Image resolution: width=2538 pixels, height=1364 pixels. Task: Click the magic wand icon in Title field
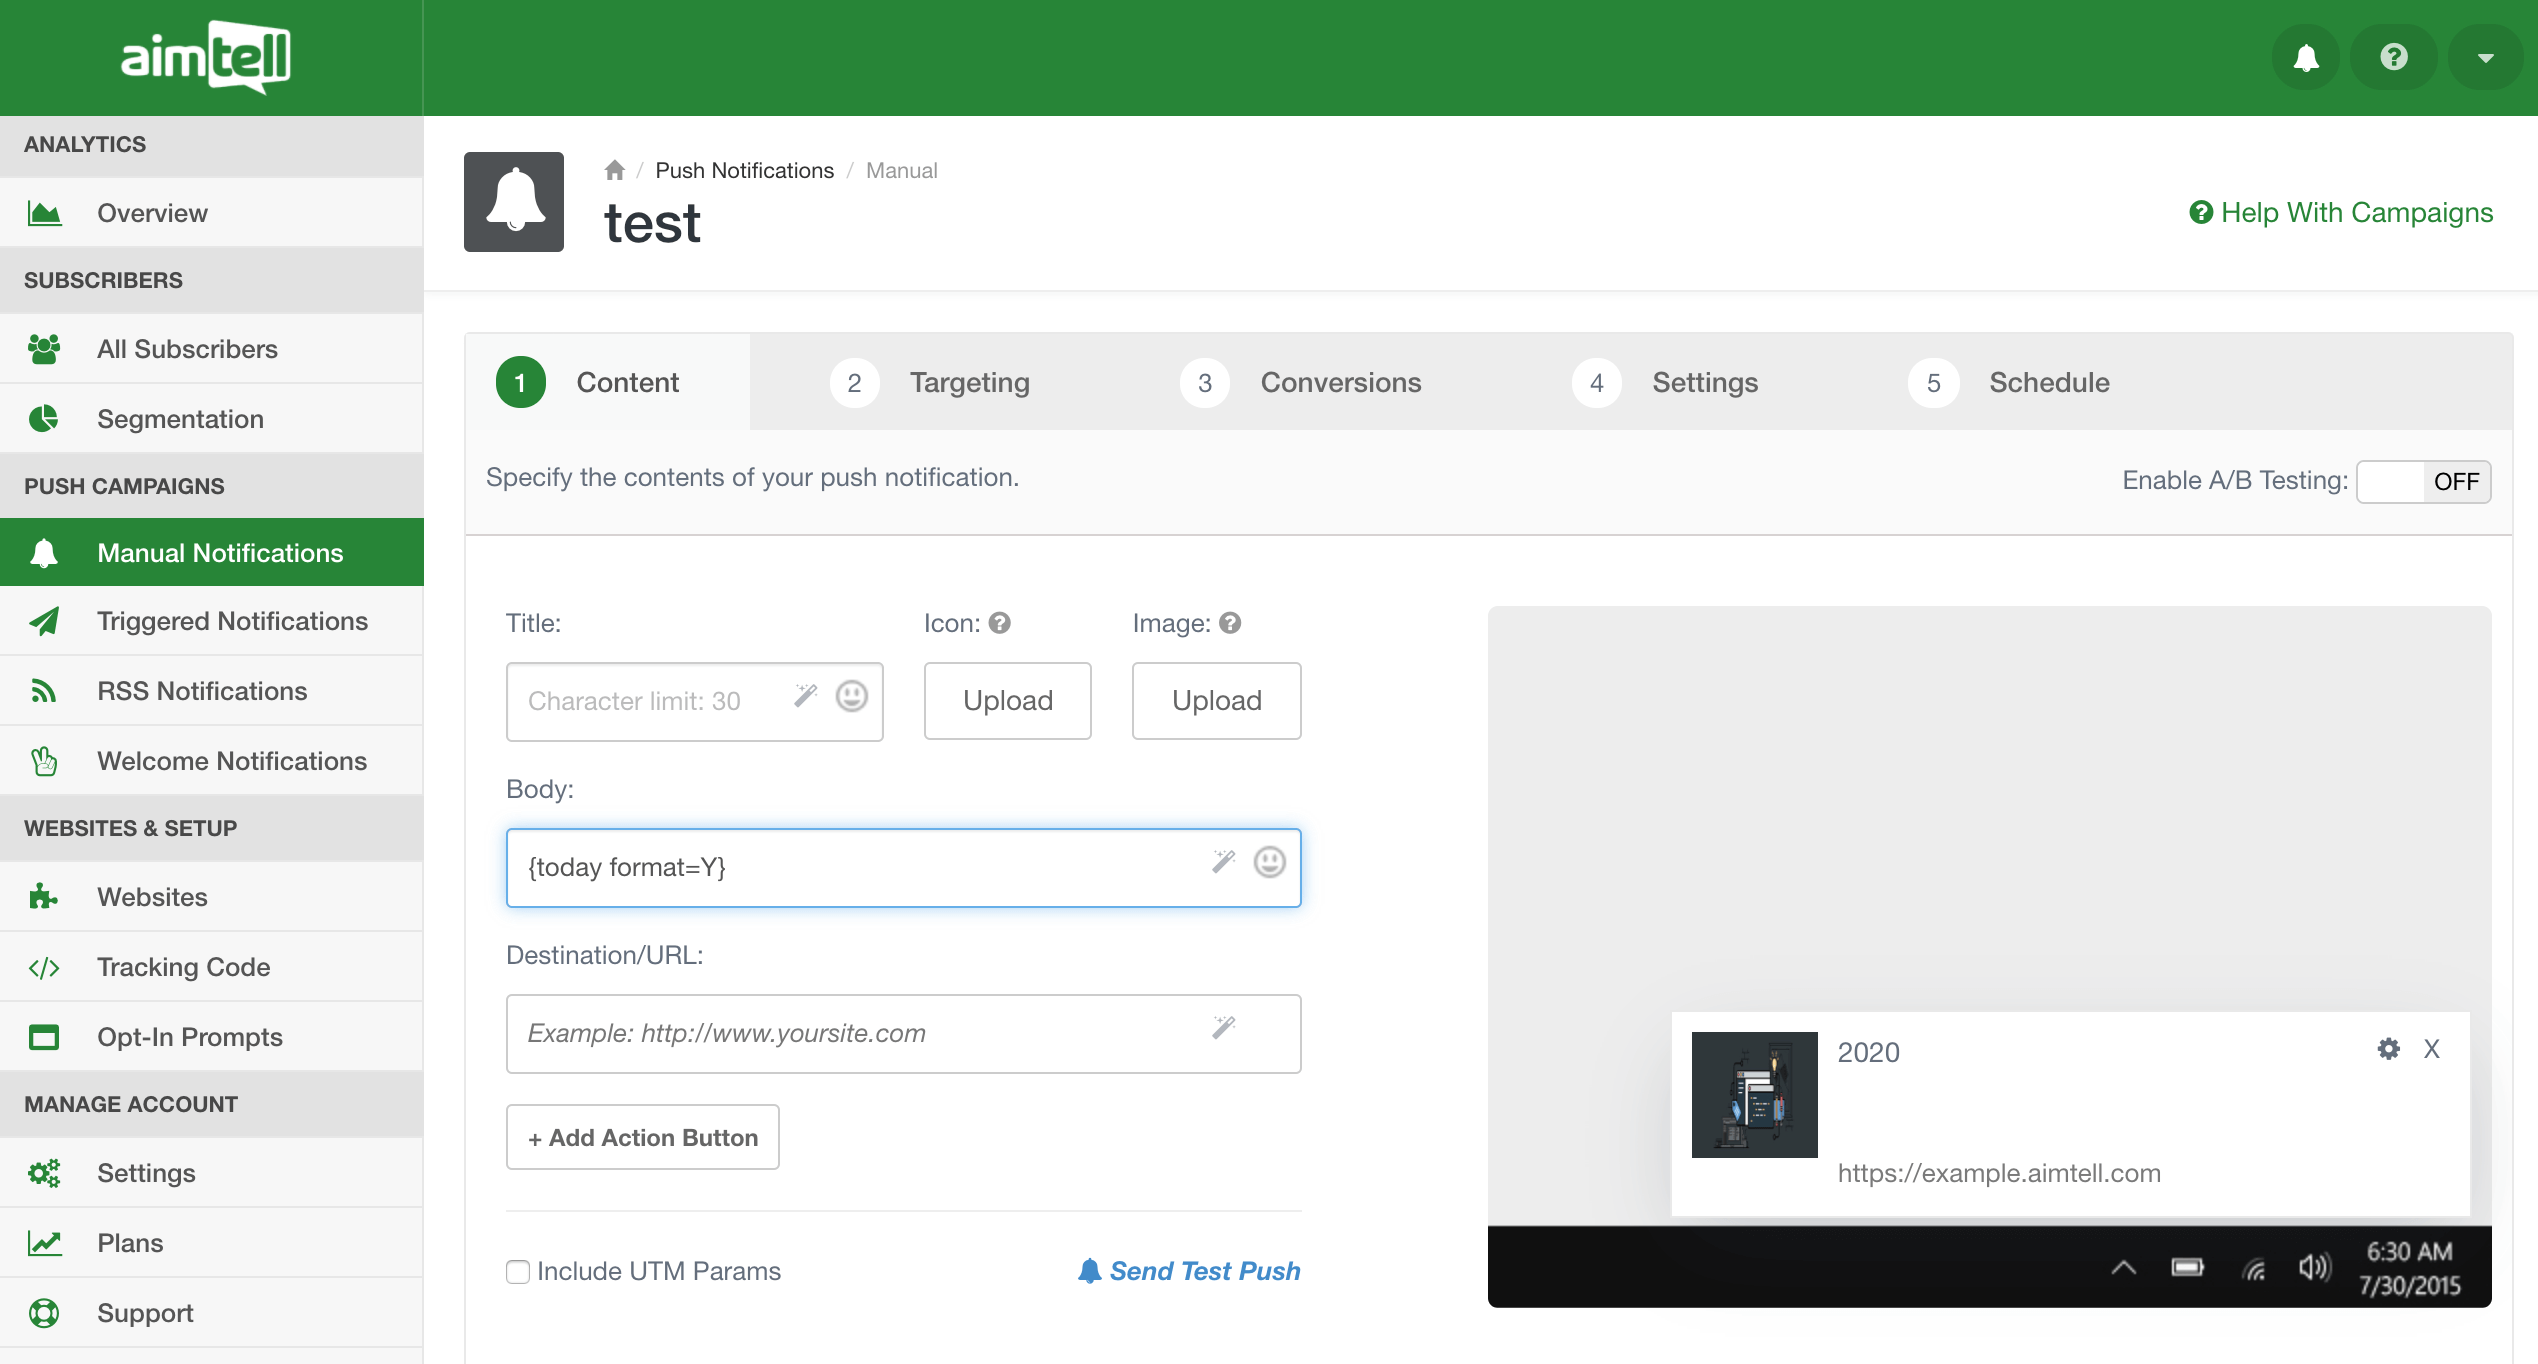[x=805, y=696]
